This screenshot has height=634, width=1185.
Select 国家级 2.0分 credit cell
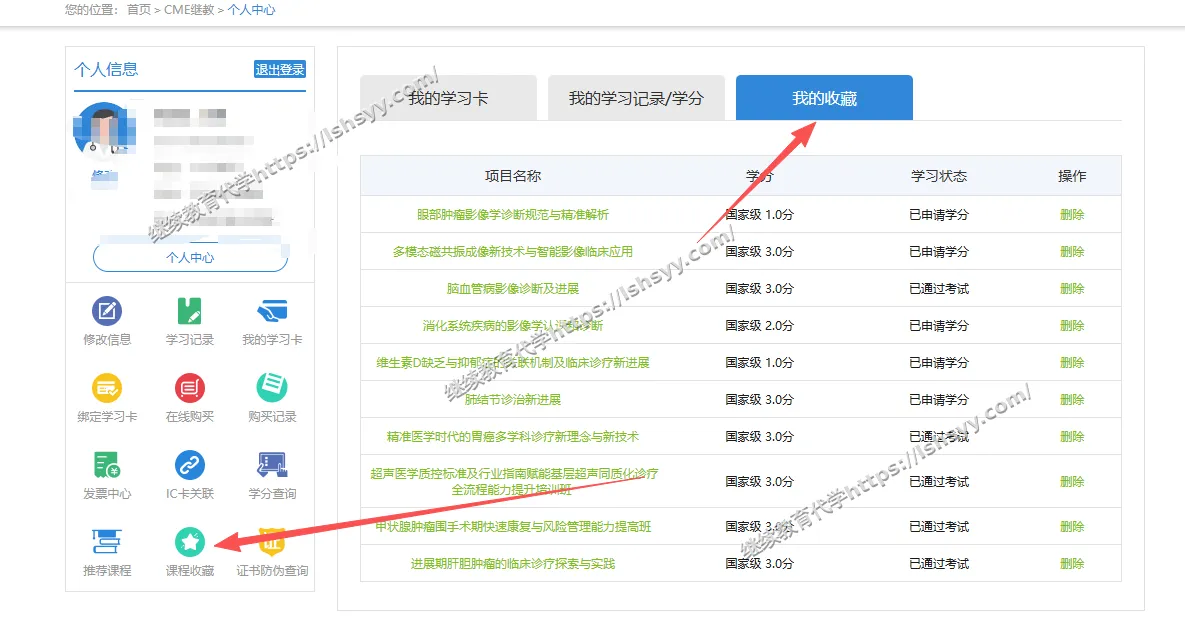(x=759, y=326)
